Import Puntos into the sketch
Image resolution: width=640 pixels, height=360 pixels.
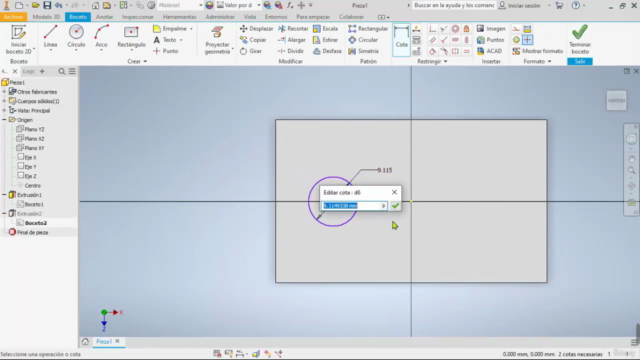tap(491, 40)
